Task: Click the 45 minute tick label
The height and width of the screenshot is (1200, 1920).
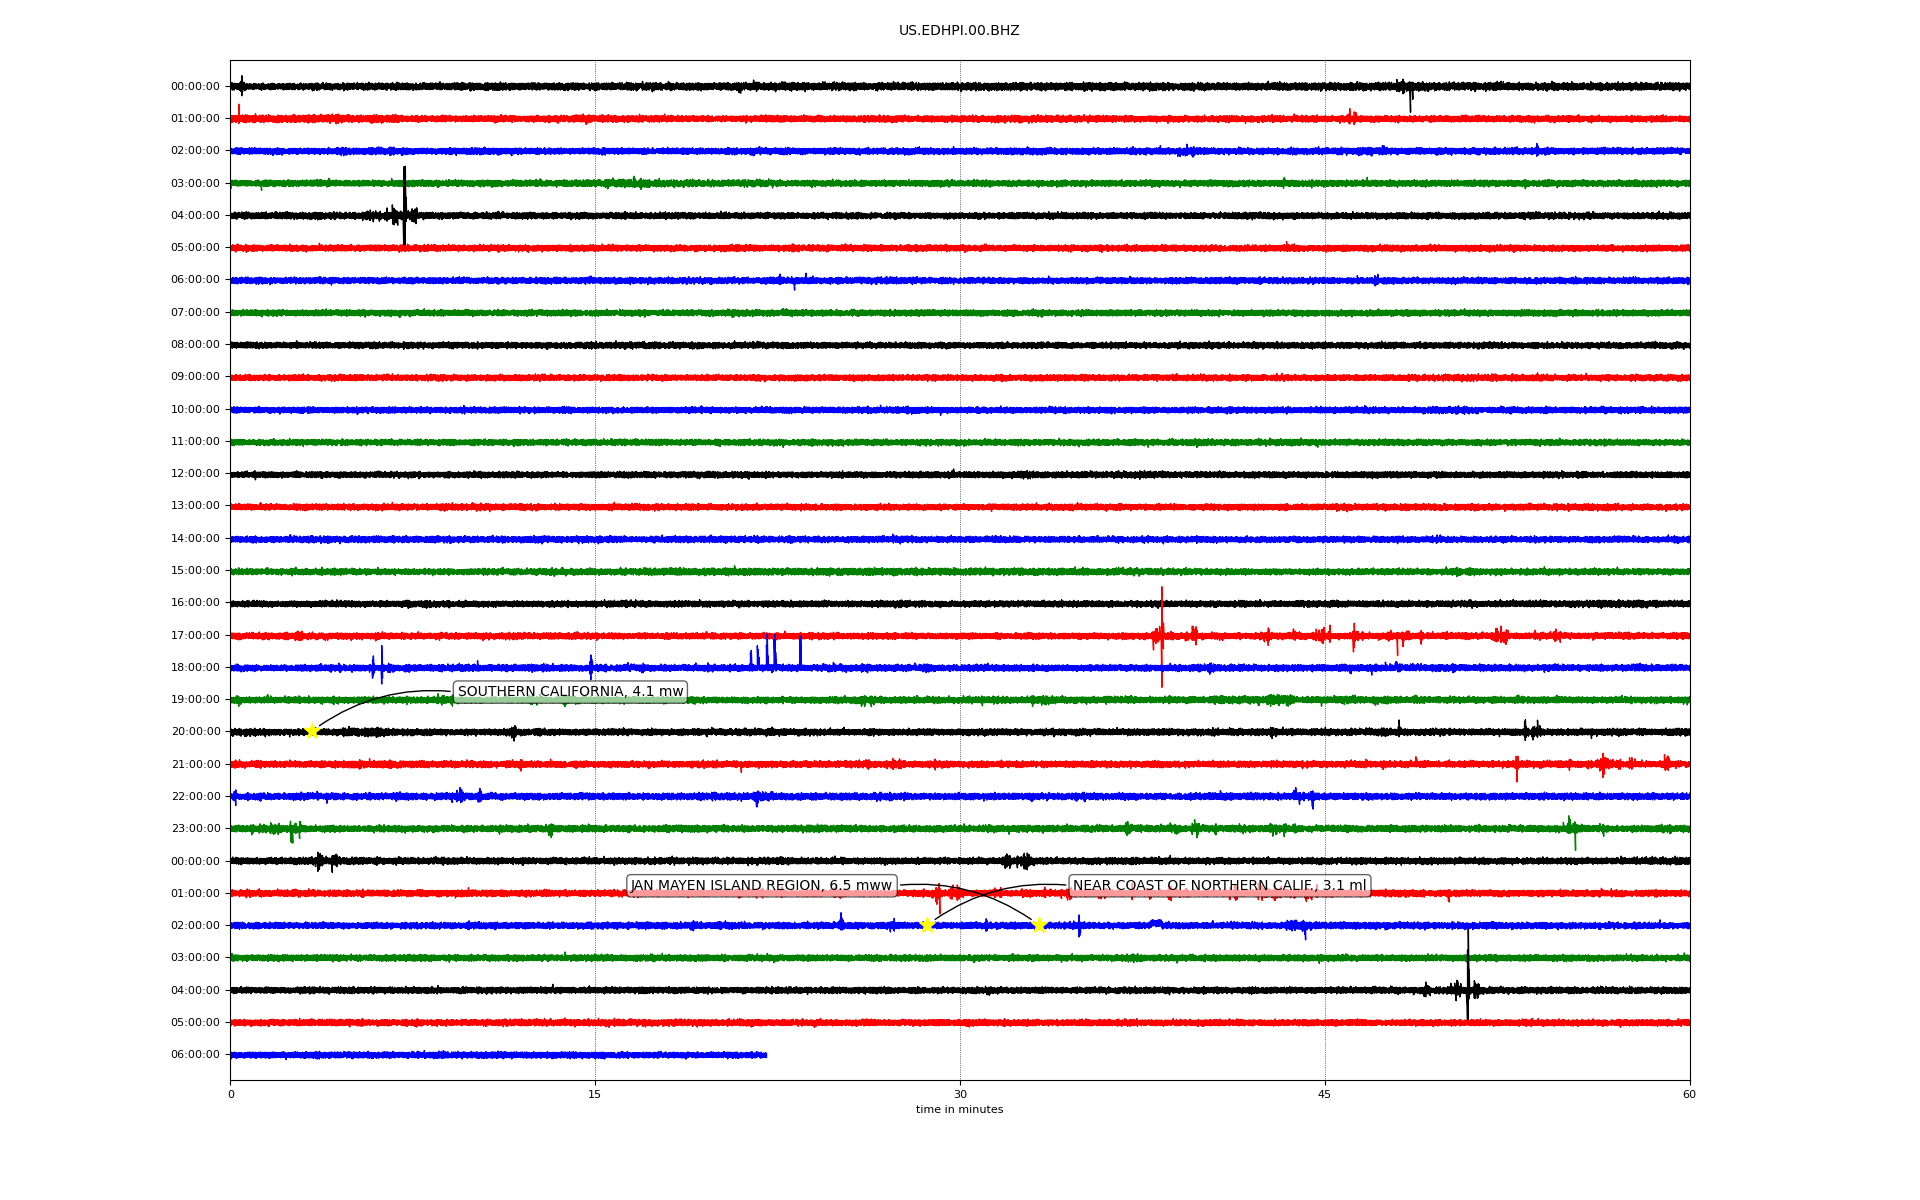Action: click(x=1325, y=1094)
